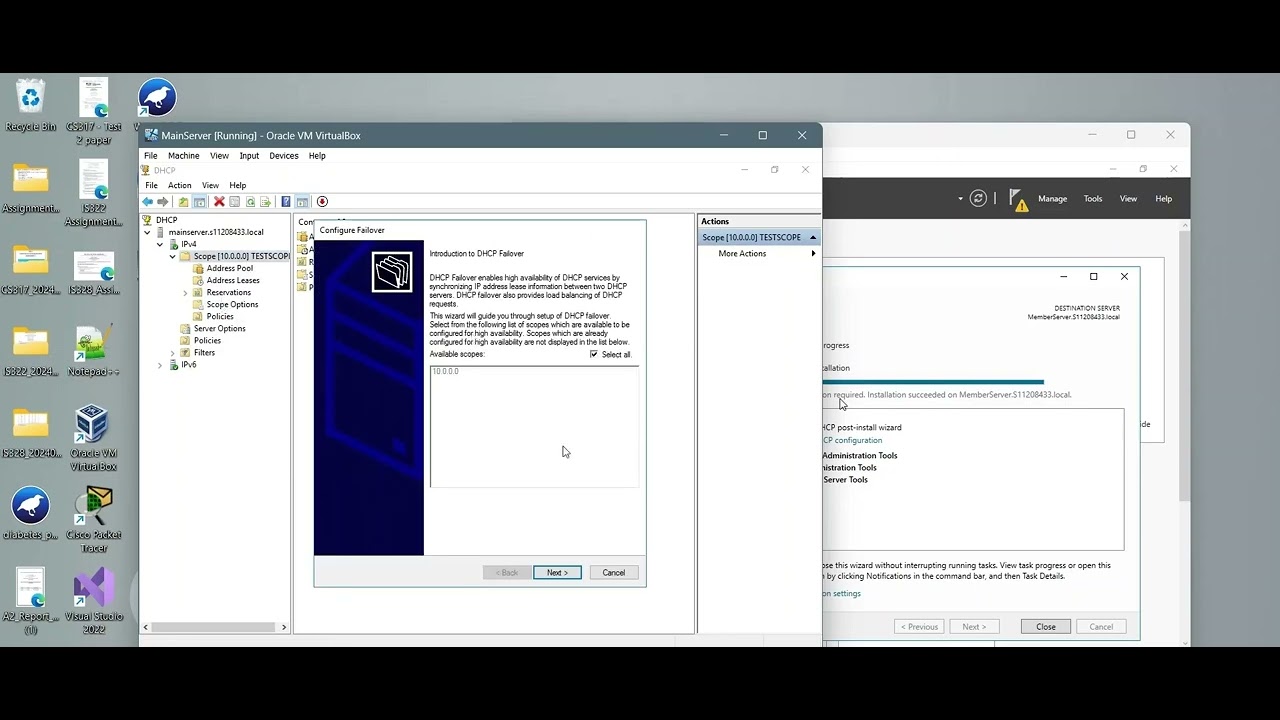The width and height of the screenshot is (1280, 720).
Task: Click the DHCP tree horizontal scrollbar
Action: coord(215,627)
